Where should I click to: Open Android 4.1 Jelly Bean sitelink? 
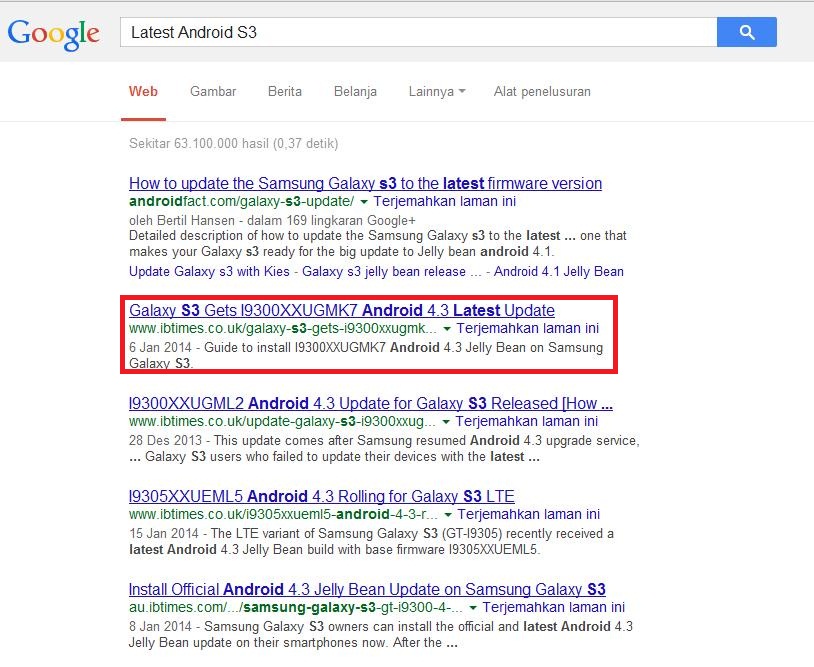(559, 271)
